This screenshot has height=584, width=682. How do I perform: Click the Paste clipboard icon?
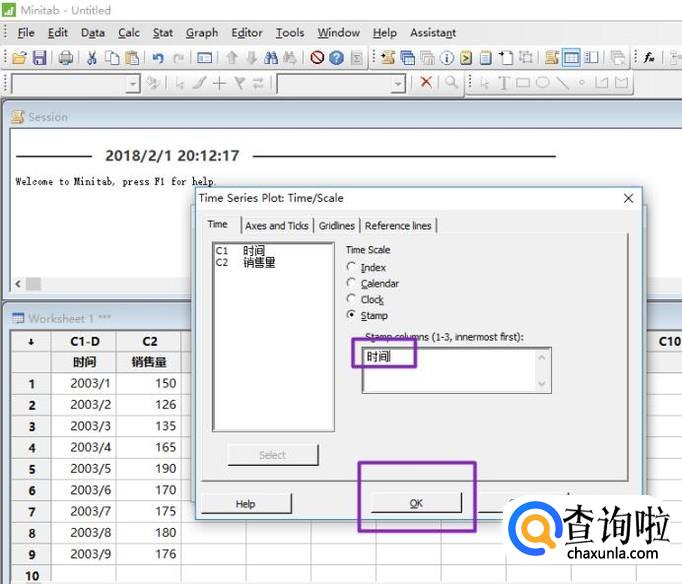pyautogui.click(x=132, y=58)
